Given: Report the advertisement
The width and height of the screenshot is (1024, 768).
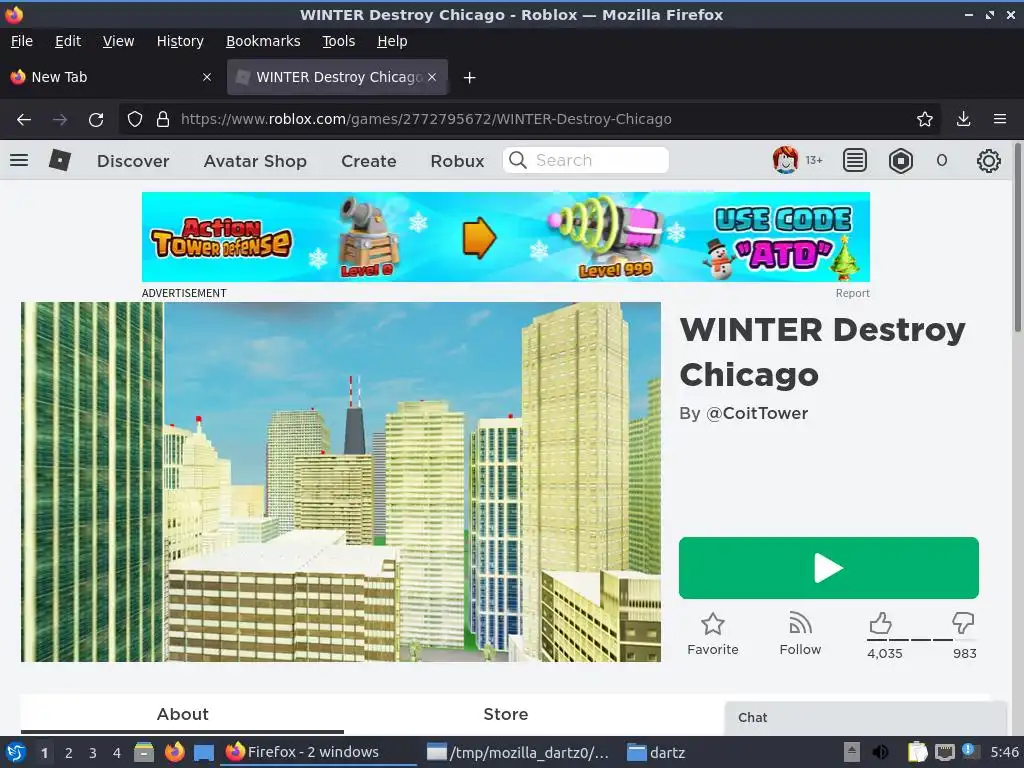Looking at the screenshot, I should (852, 293).
